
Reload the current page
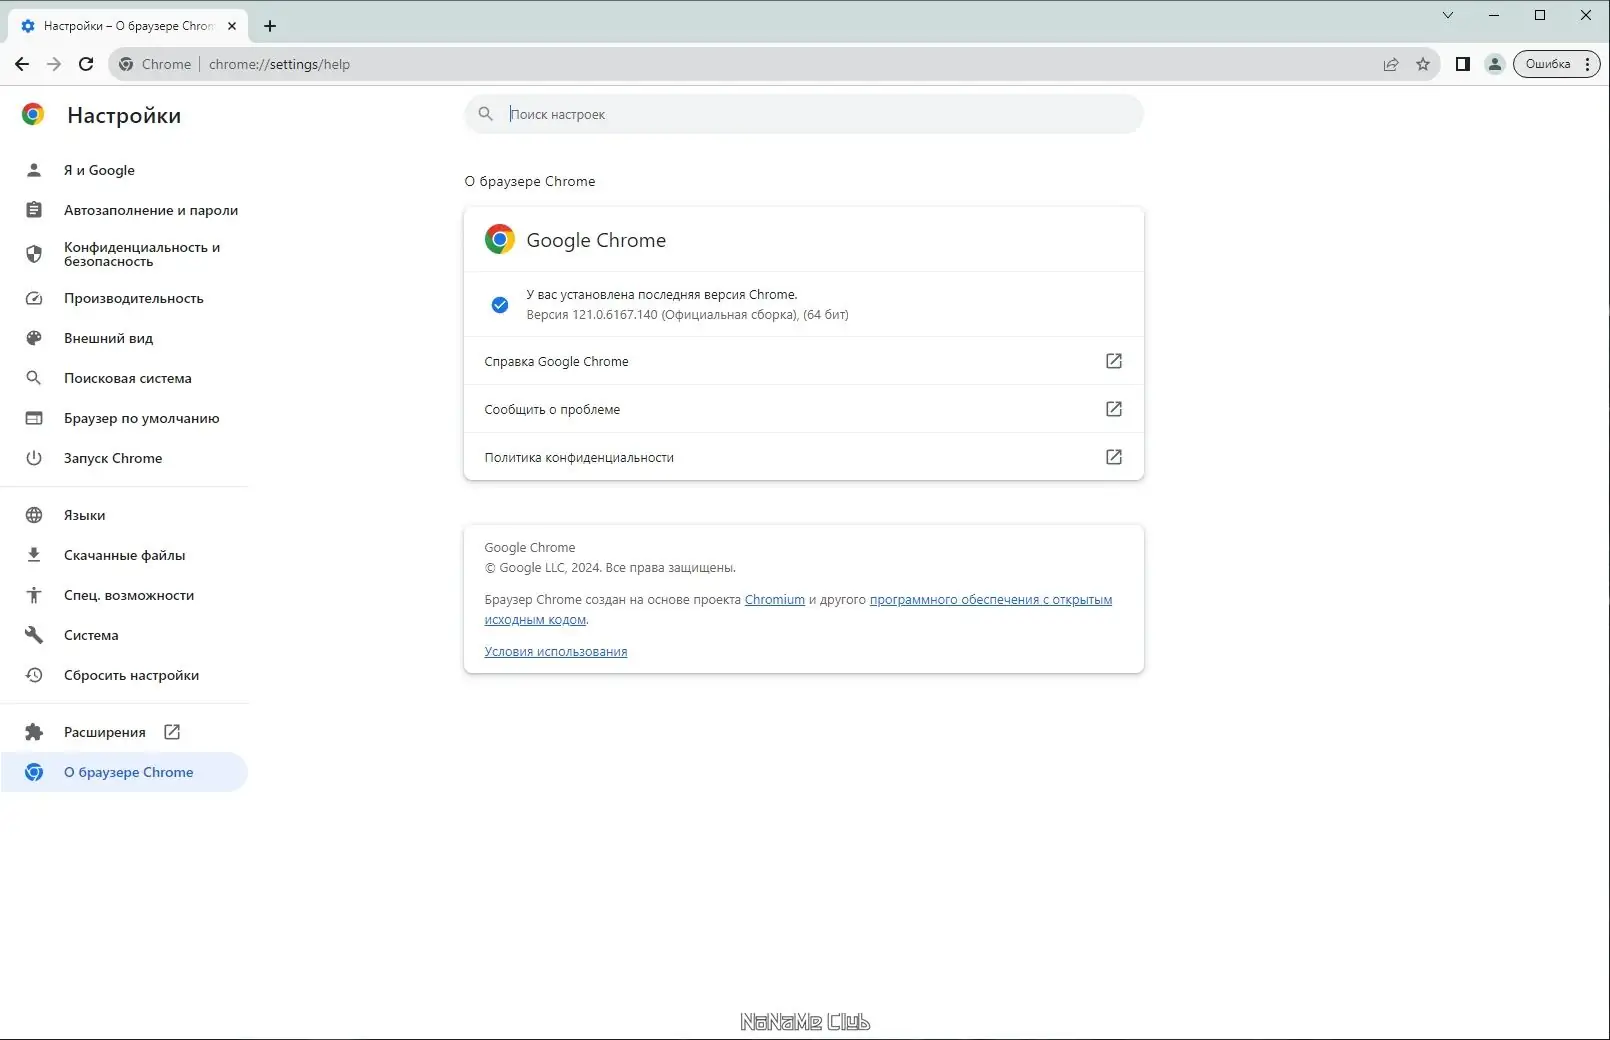coord(86,64)
